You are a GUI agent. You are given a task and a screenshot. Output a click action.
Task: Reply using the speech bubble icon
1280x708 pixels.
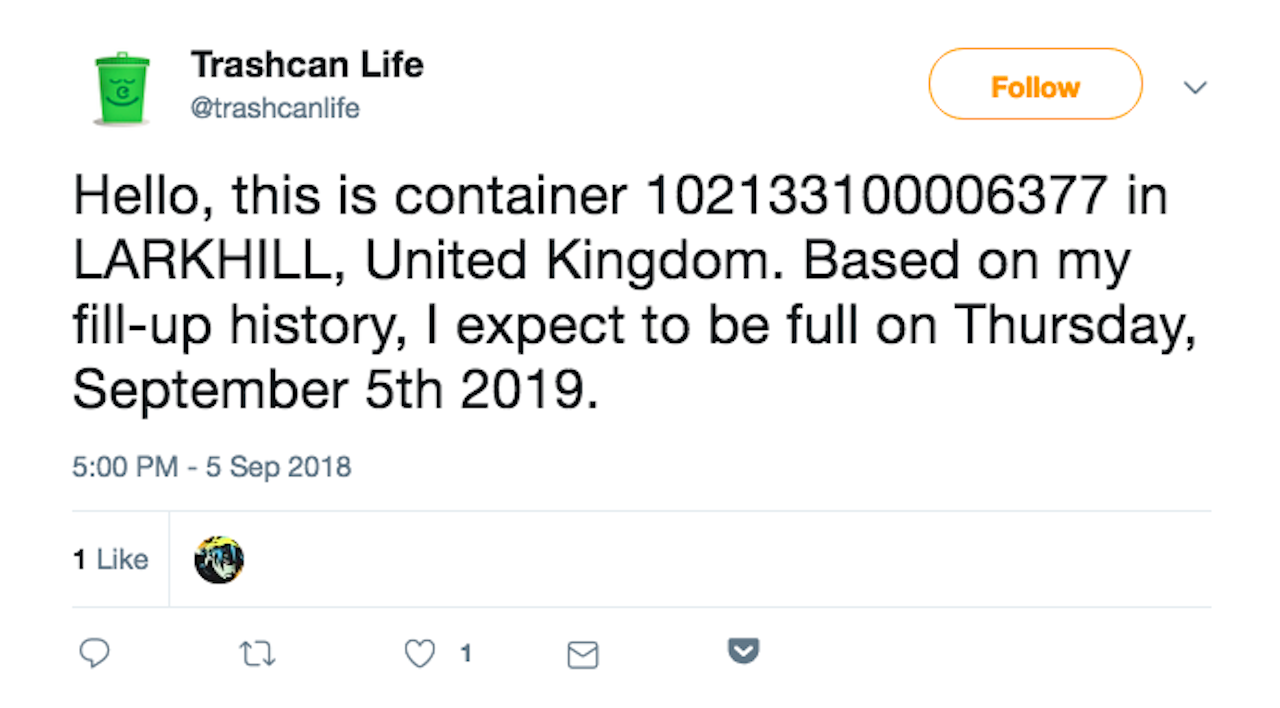[x=95, y=653]
